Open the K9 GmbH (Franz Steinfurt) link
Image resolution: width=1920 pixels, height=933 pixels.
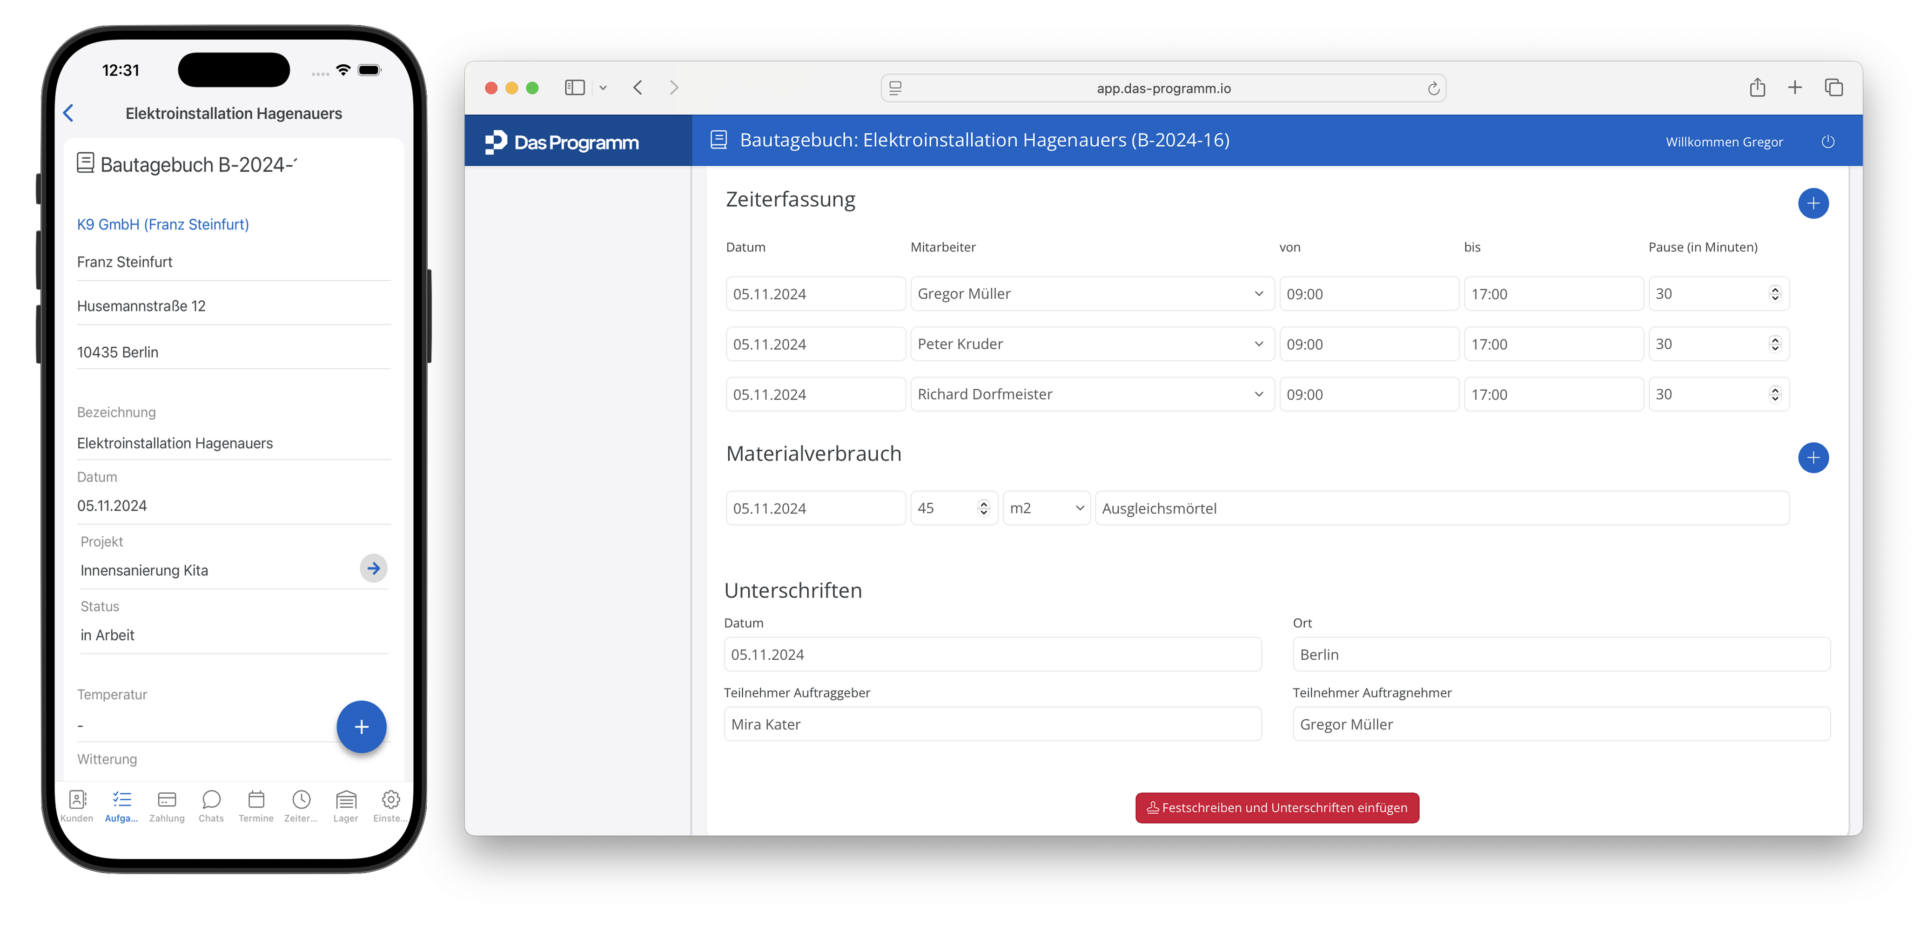[x=163, y=225]
